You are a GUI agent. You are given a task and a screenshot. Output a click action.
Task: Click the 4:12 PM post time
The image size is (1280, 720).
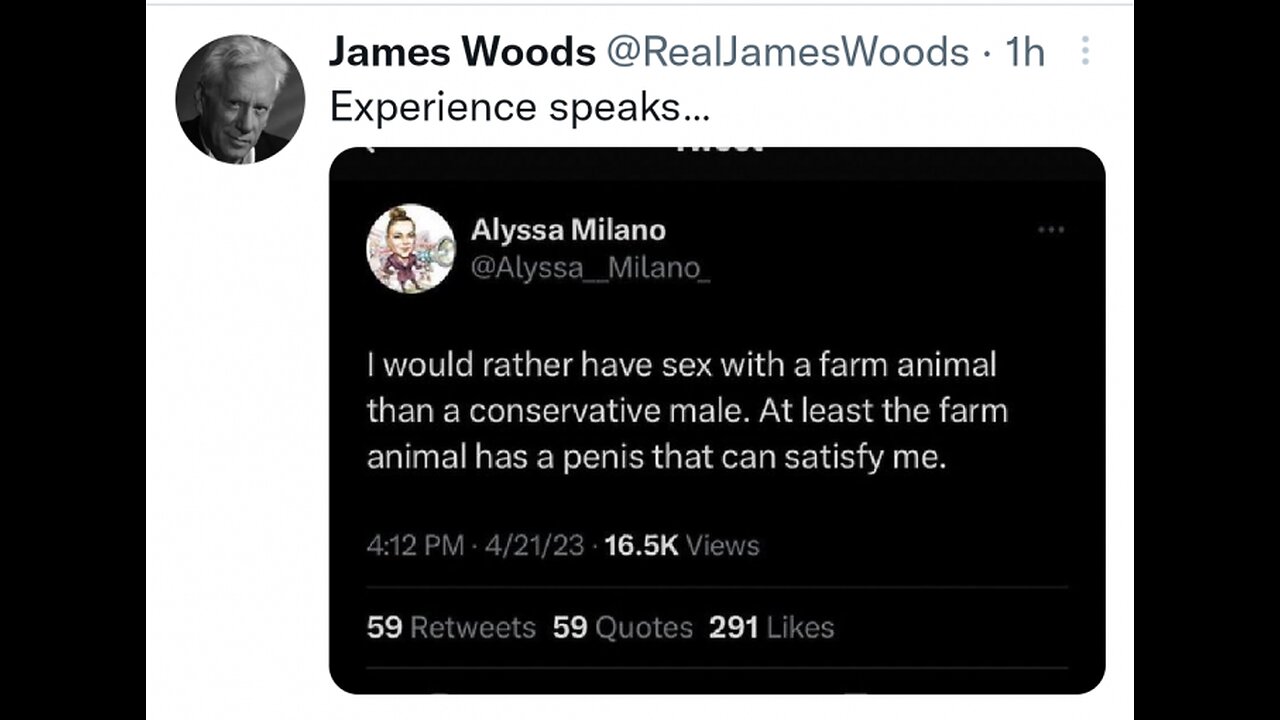click(415, 545)
